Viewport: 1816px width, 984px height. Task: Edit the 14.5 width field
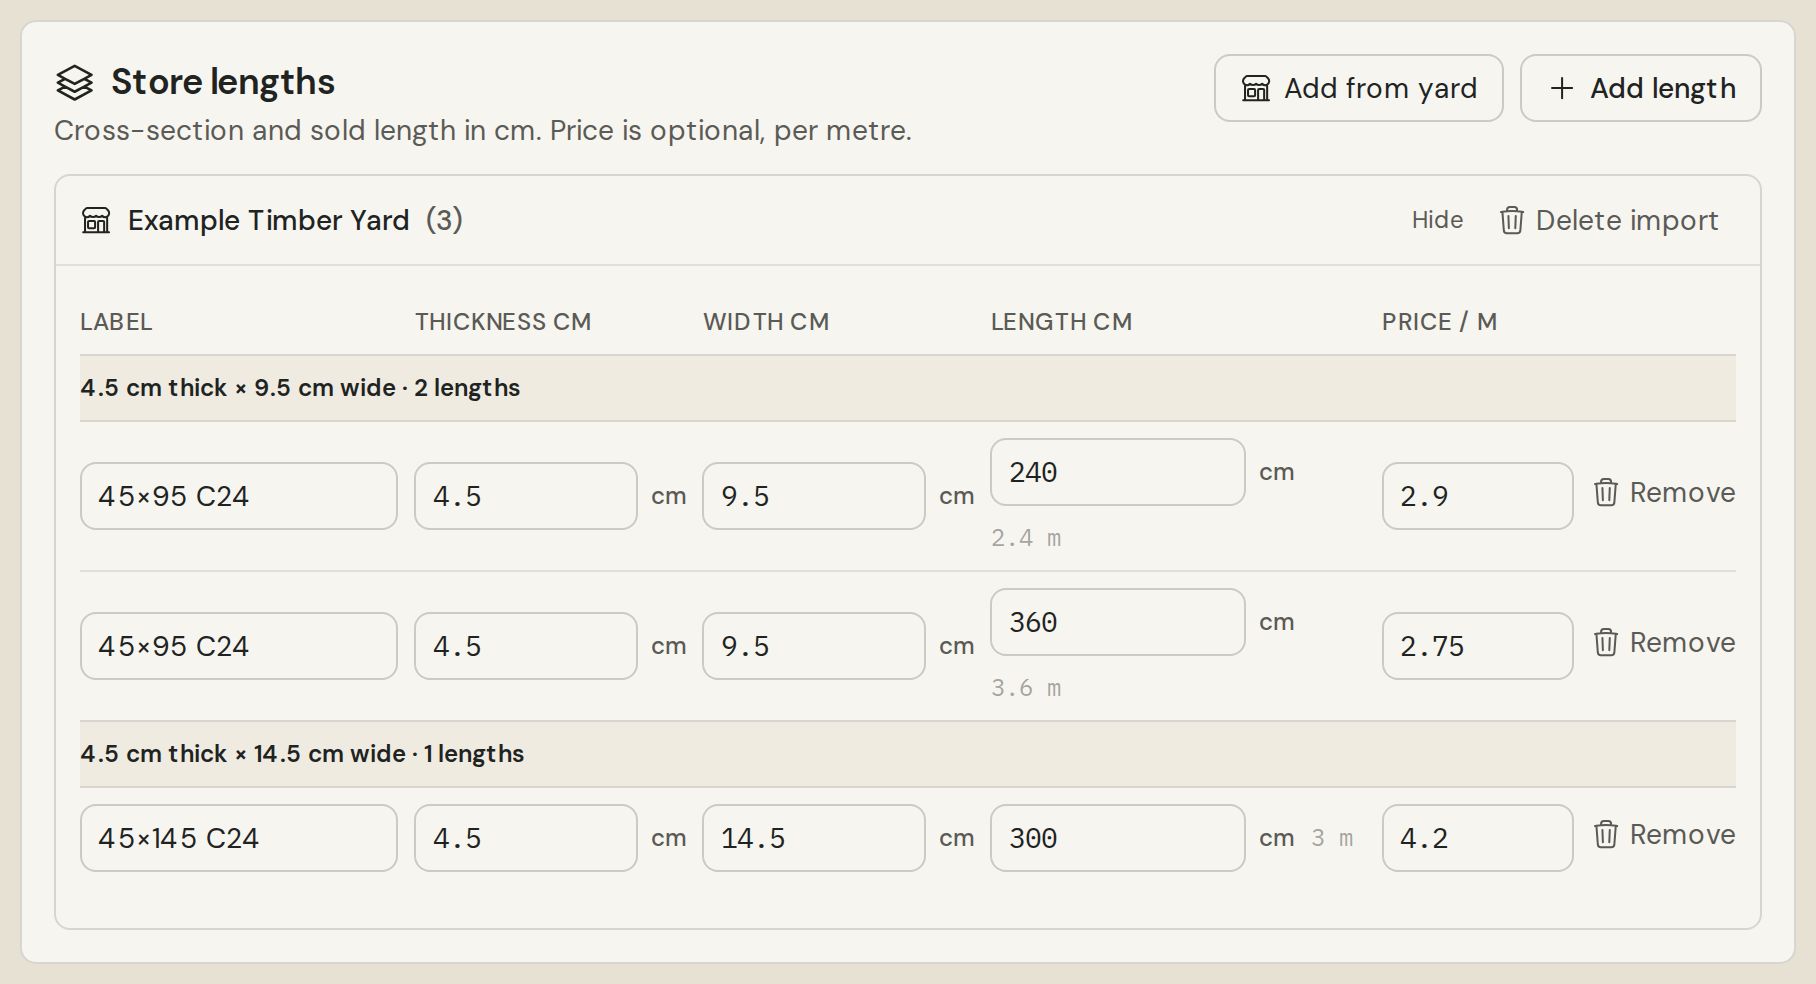coord(814,838)
